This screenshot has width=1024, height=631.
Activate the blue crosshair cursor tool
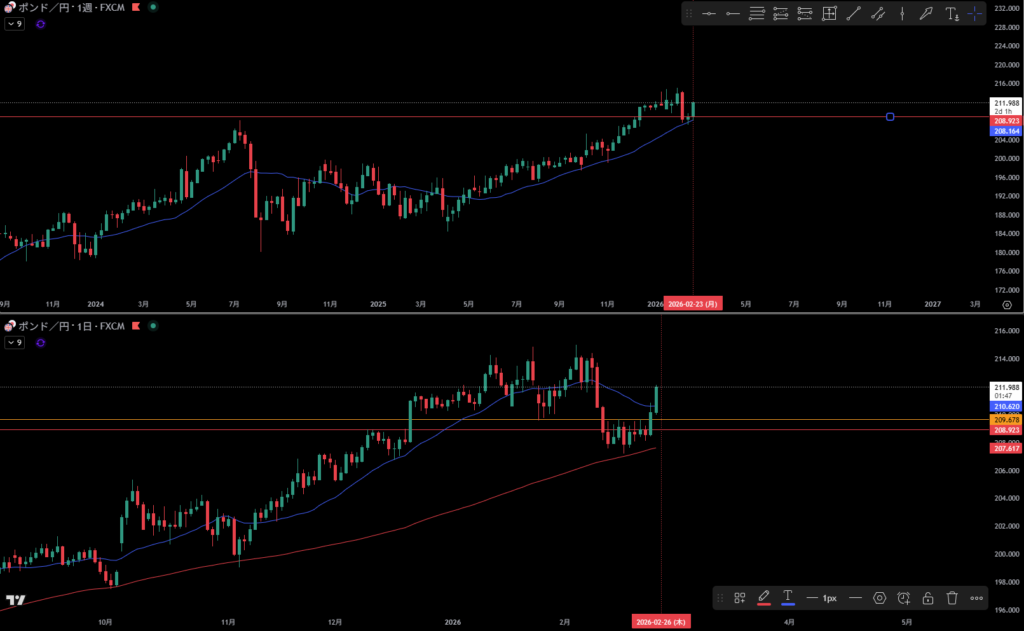pos(975,14)
